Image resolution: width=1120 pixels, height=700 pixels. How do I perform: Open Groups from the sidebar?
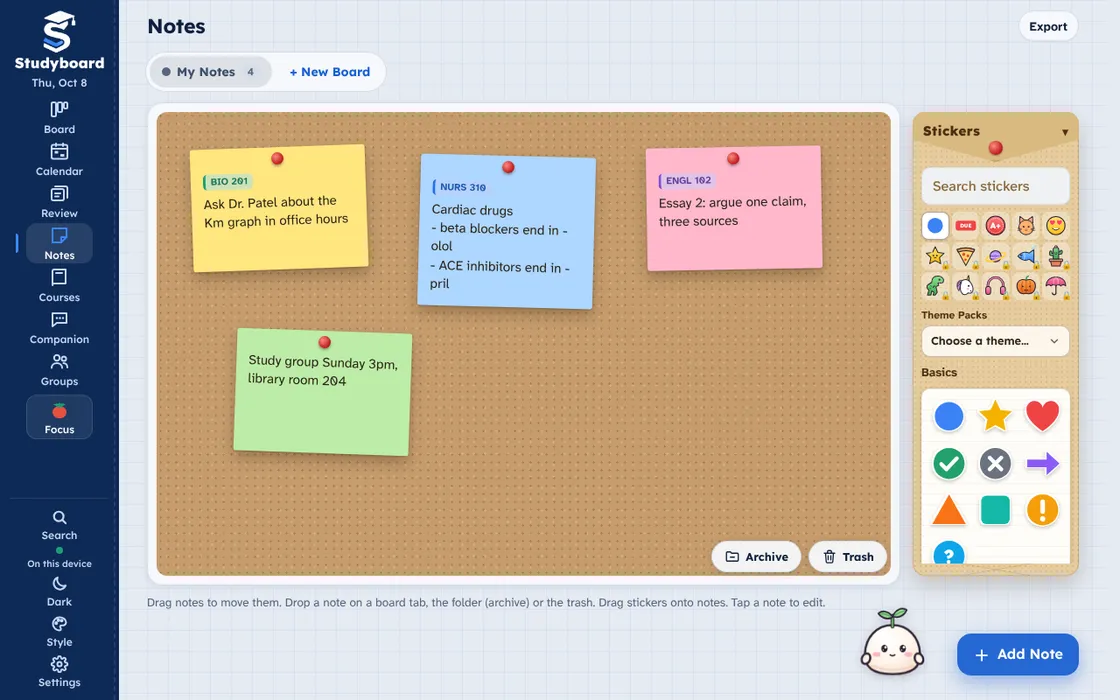[59, 371]
